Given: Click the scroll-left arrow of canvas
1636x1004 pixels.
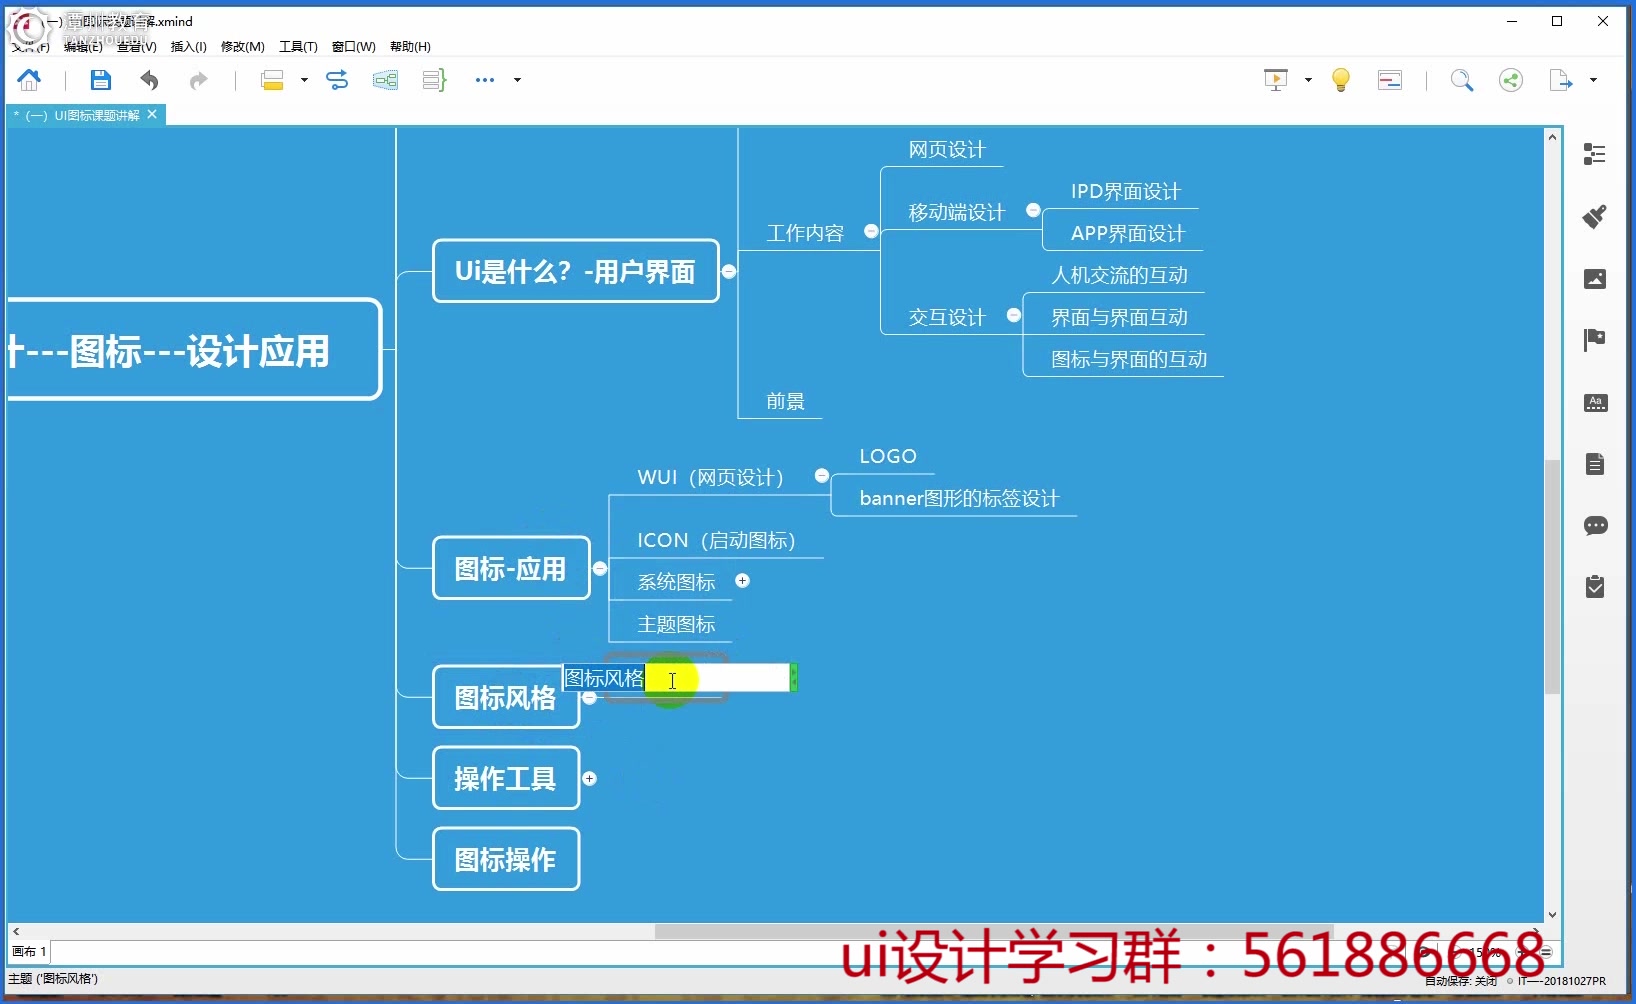Looking at the screenshot, I should (x=15, y=931).
